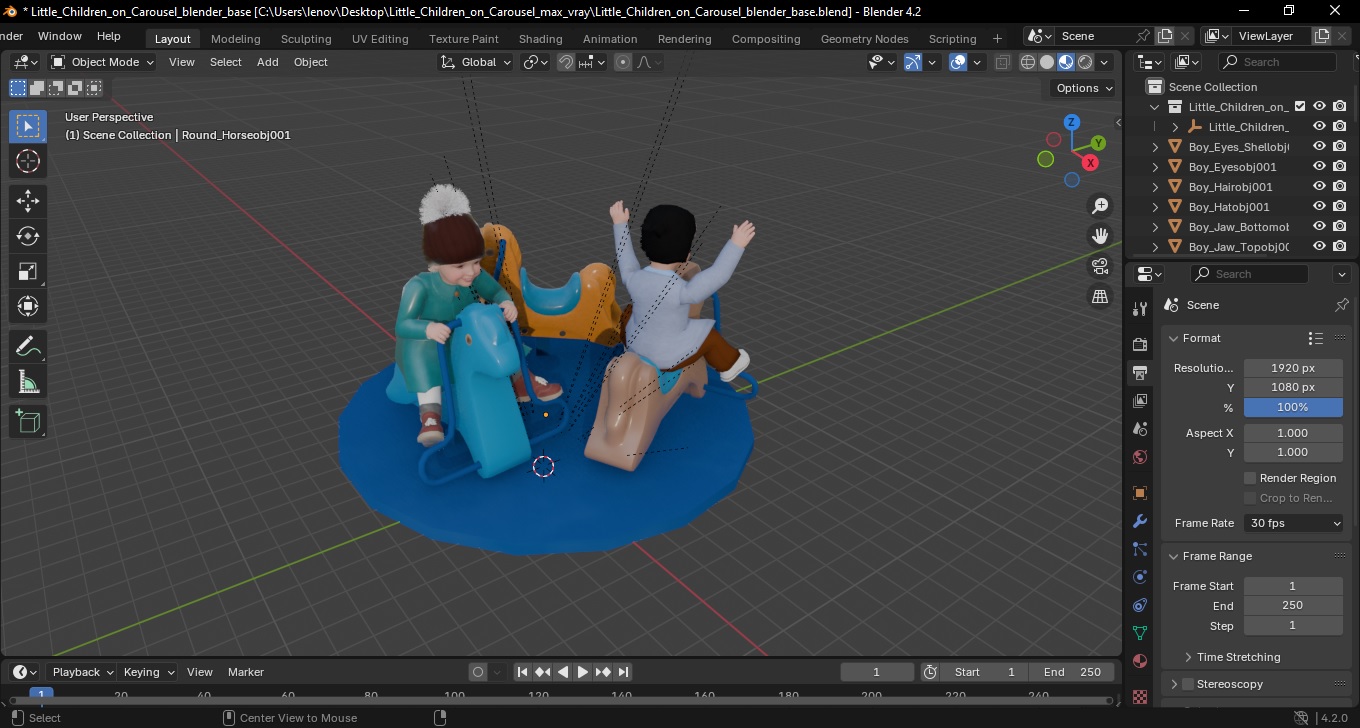The height and width of the screenshot is (728, 1360).
Task: Open the Keying dropdown in timeline
Action: (x=148, y=672)
